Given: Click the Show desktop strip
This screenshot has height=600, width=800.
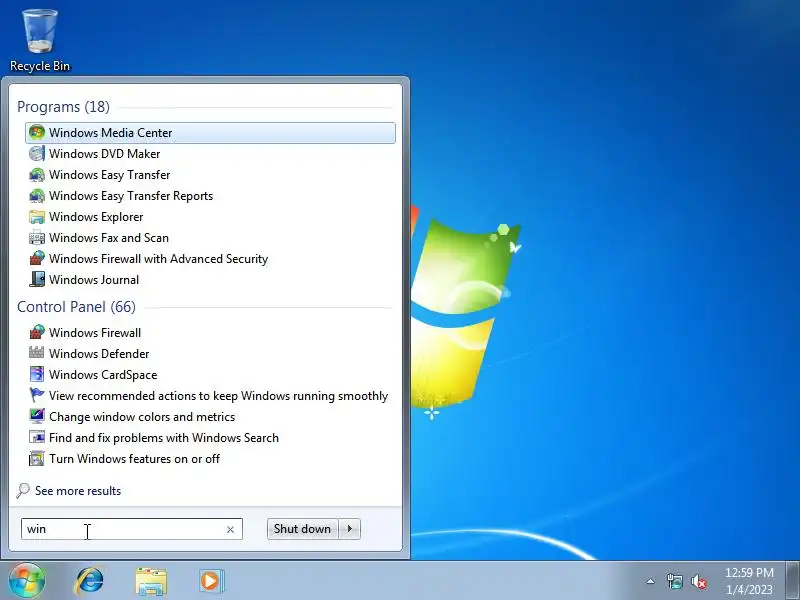Looking at the screenshot, I should [x=793, y=581].
